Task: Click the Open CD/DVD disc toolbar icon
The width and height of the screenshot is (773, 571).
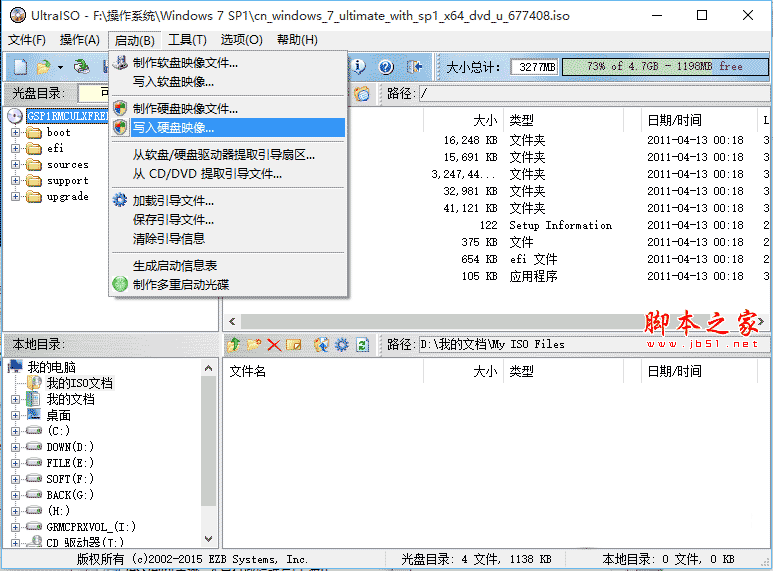Action: (x=82, y=67)
